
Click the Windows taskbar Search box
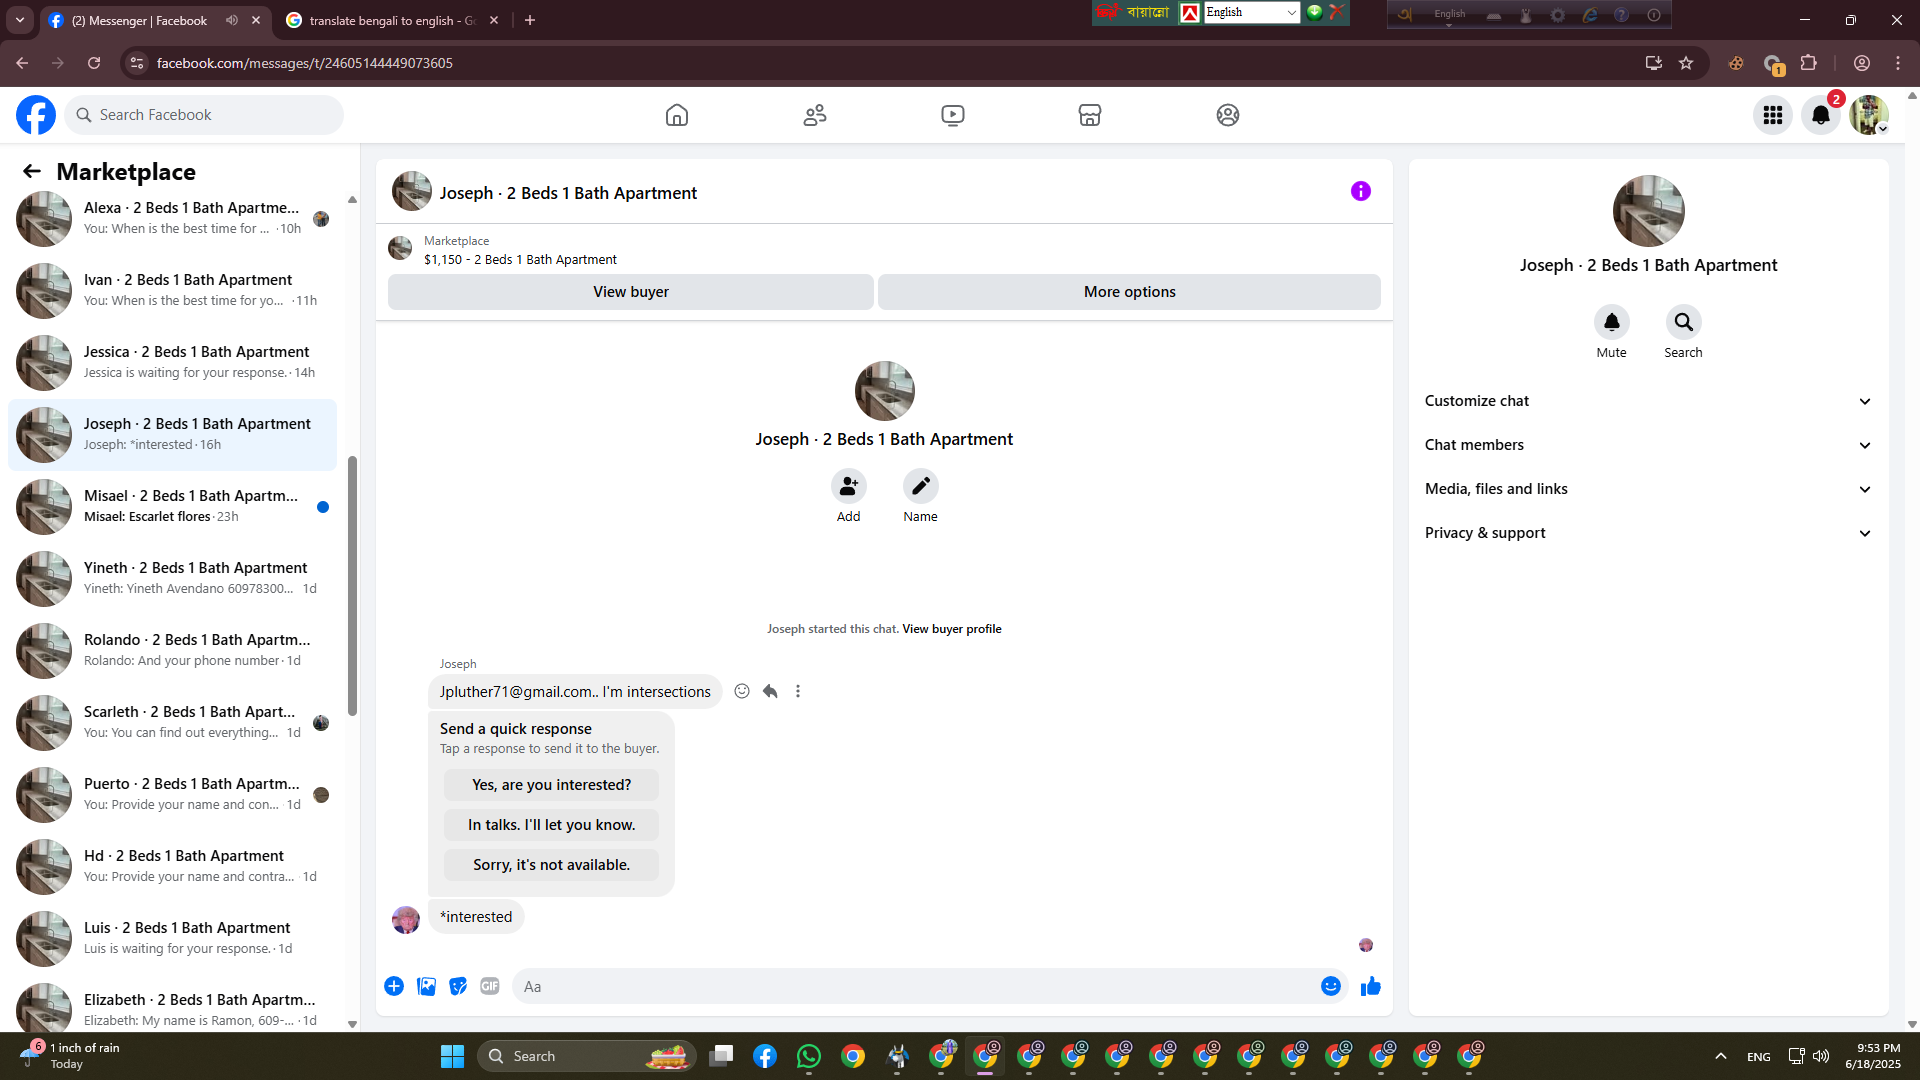(x=587, y=1056)
